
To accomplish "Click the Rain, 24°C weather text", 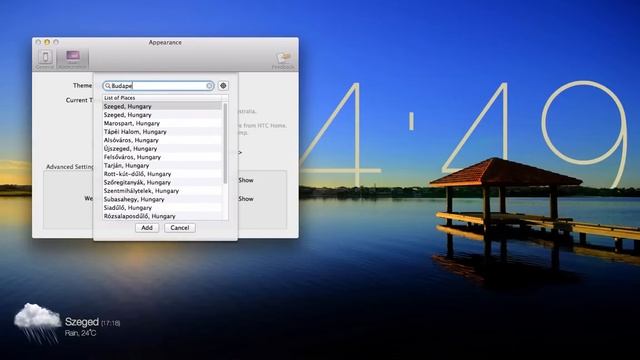I will point(80,333).
